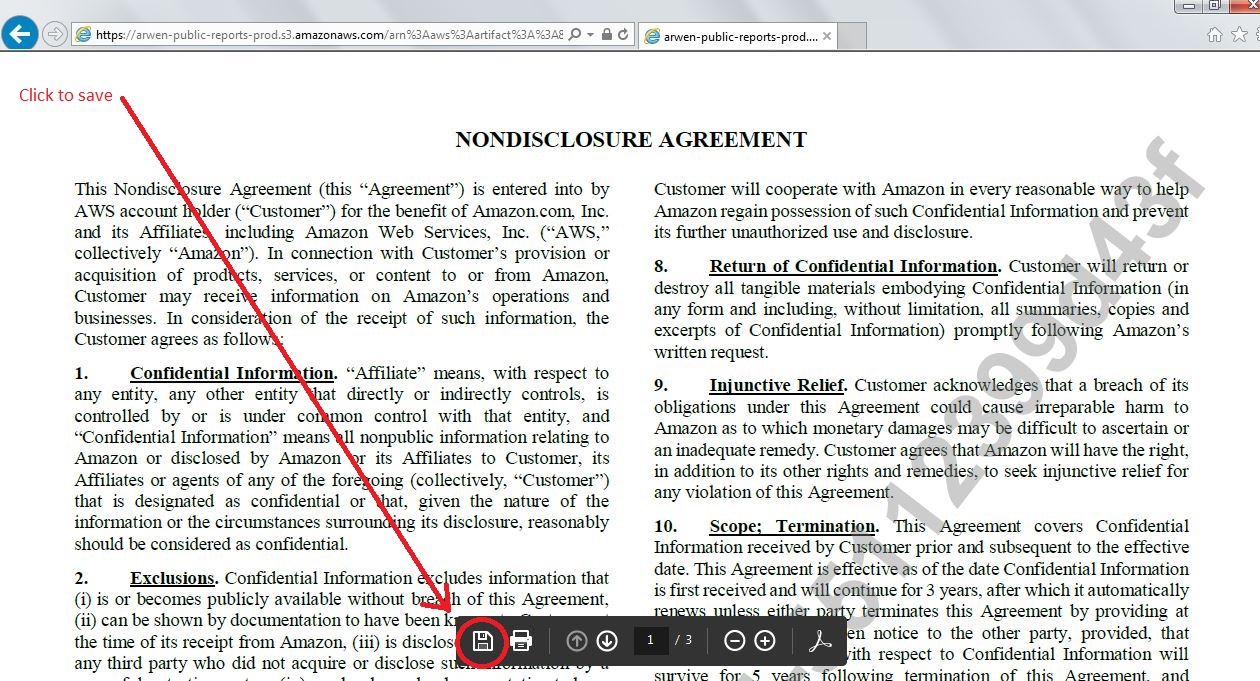Click the site favicon in address bar
The image size is (1260, 681).
84,34
